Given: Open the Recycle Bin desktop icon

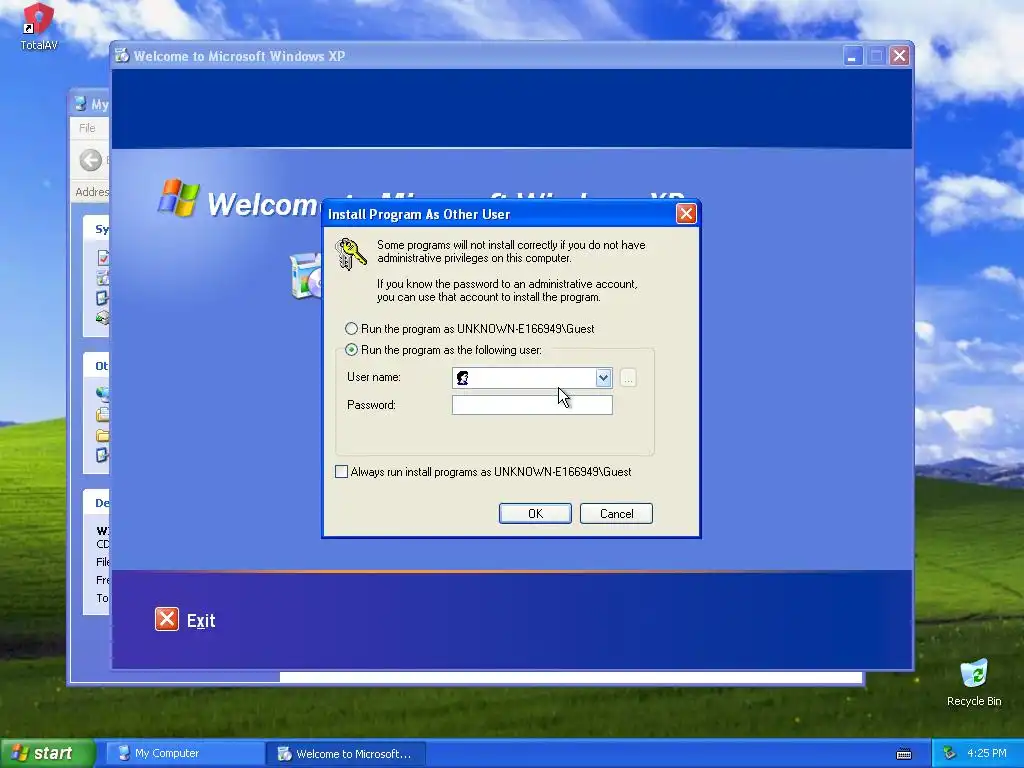Looking at the screenshot, I should [974, 682].
